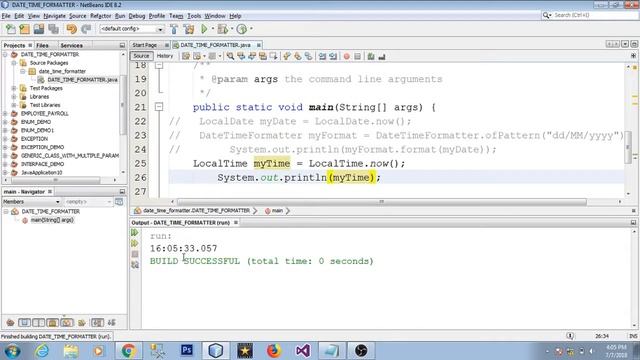The width and height of the screenshot is (640, 360).
Task: Toggle Source view button in editor
Action: click(x=141, y=56)
